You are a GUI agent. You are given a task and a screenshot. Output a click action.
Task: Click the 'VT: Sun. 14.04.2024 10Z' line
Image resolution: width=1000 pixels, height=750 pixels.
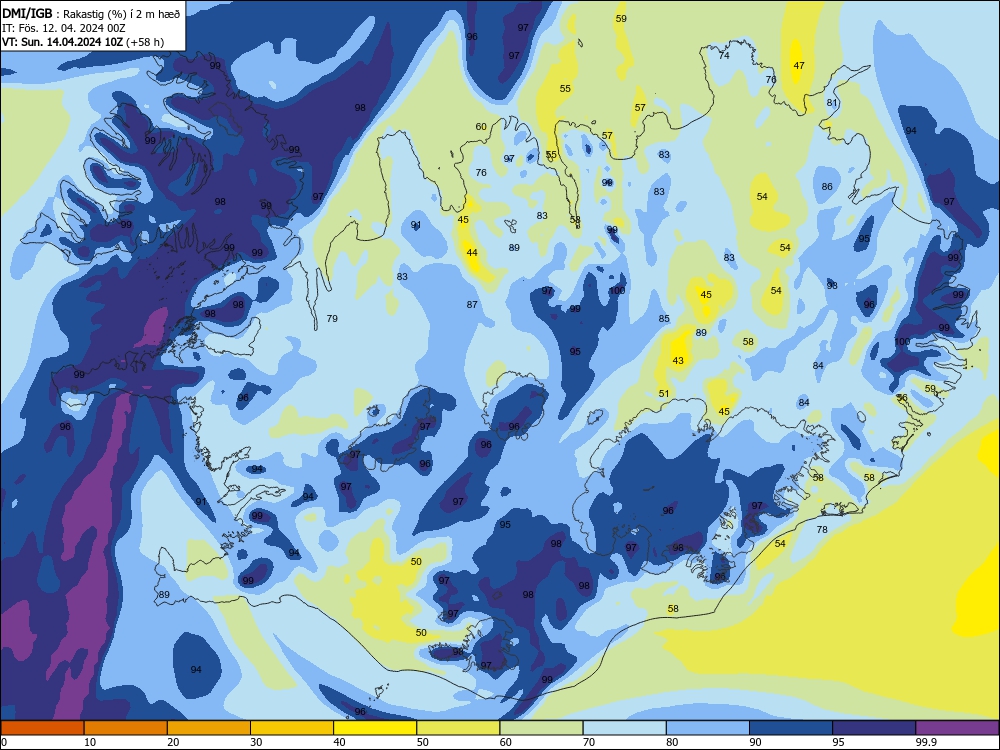click(83, 42)
